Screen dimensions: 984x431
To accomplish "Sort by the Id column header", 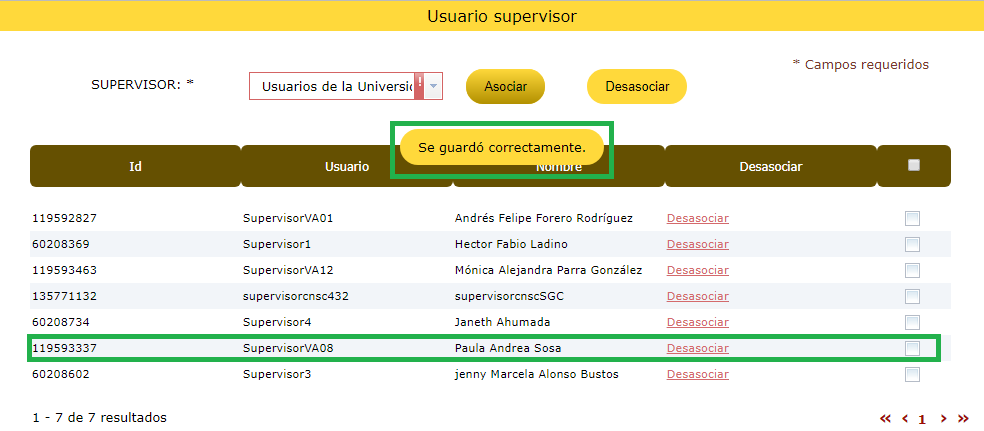I will point(135,167).
